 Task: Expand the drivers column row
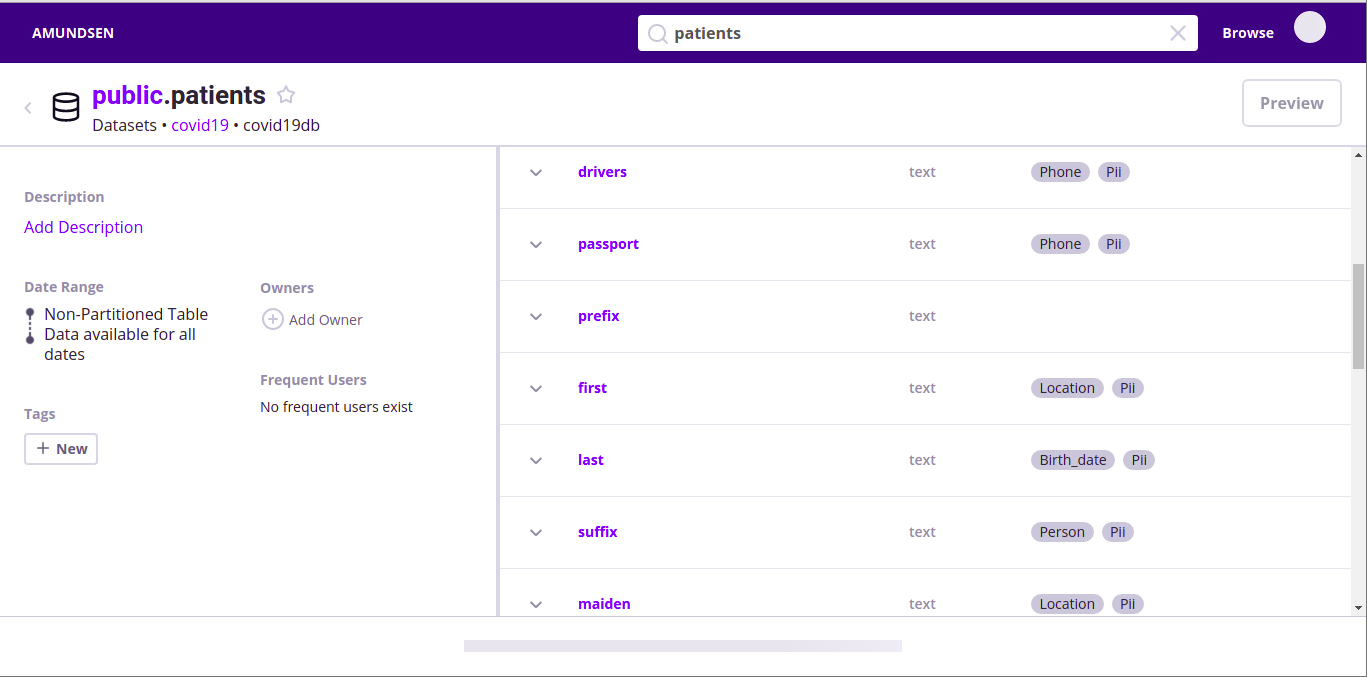[536, 173]
